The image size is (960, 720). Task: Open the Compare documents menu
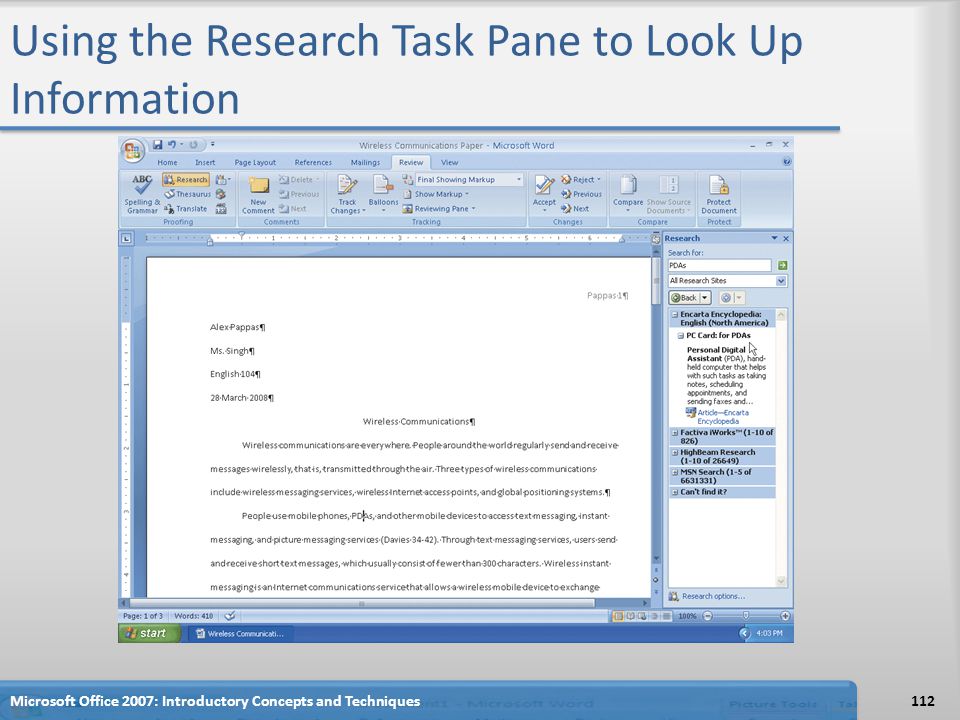tap(628, 193)
